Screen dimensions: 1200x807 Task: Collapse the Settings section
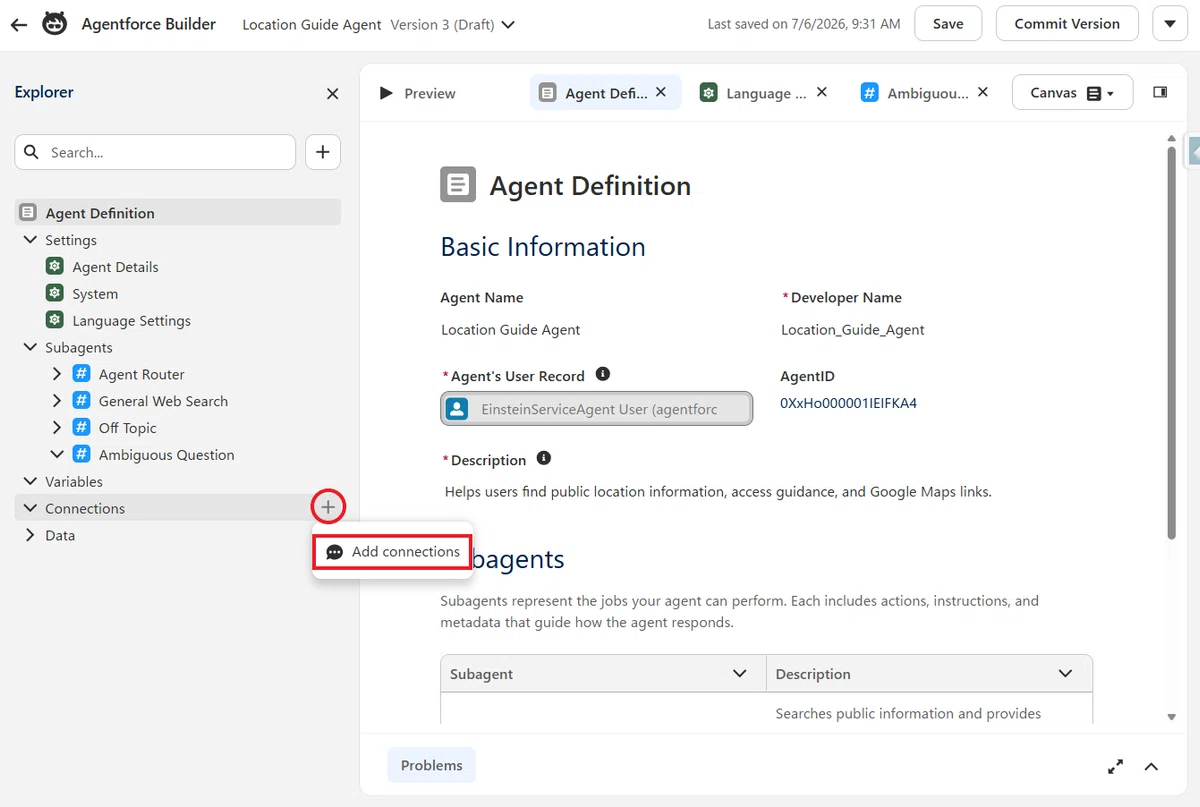pyautogui.click(x=30, y=240)
